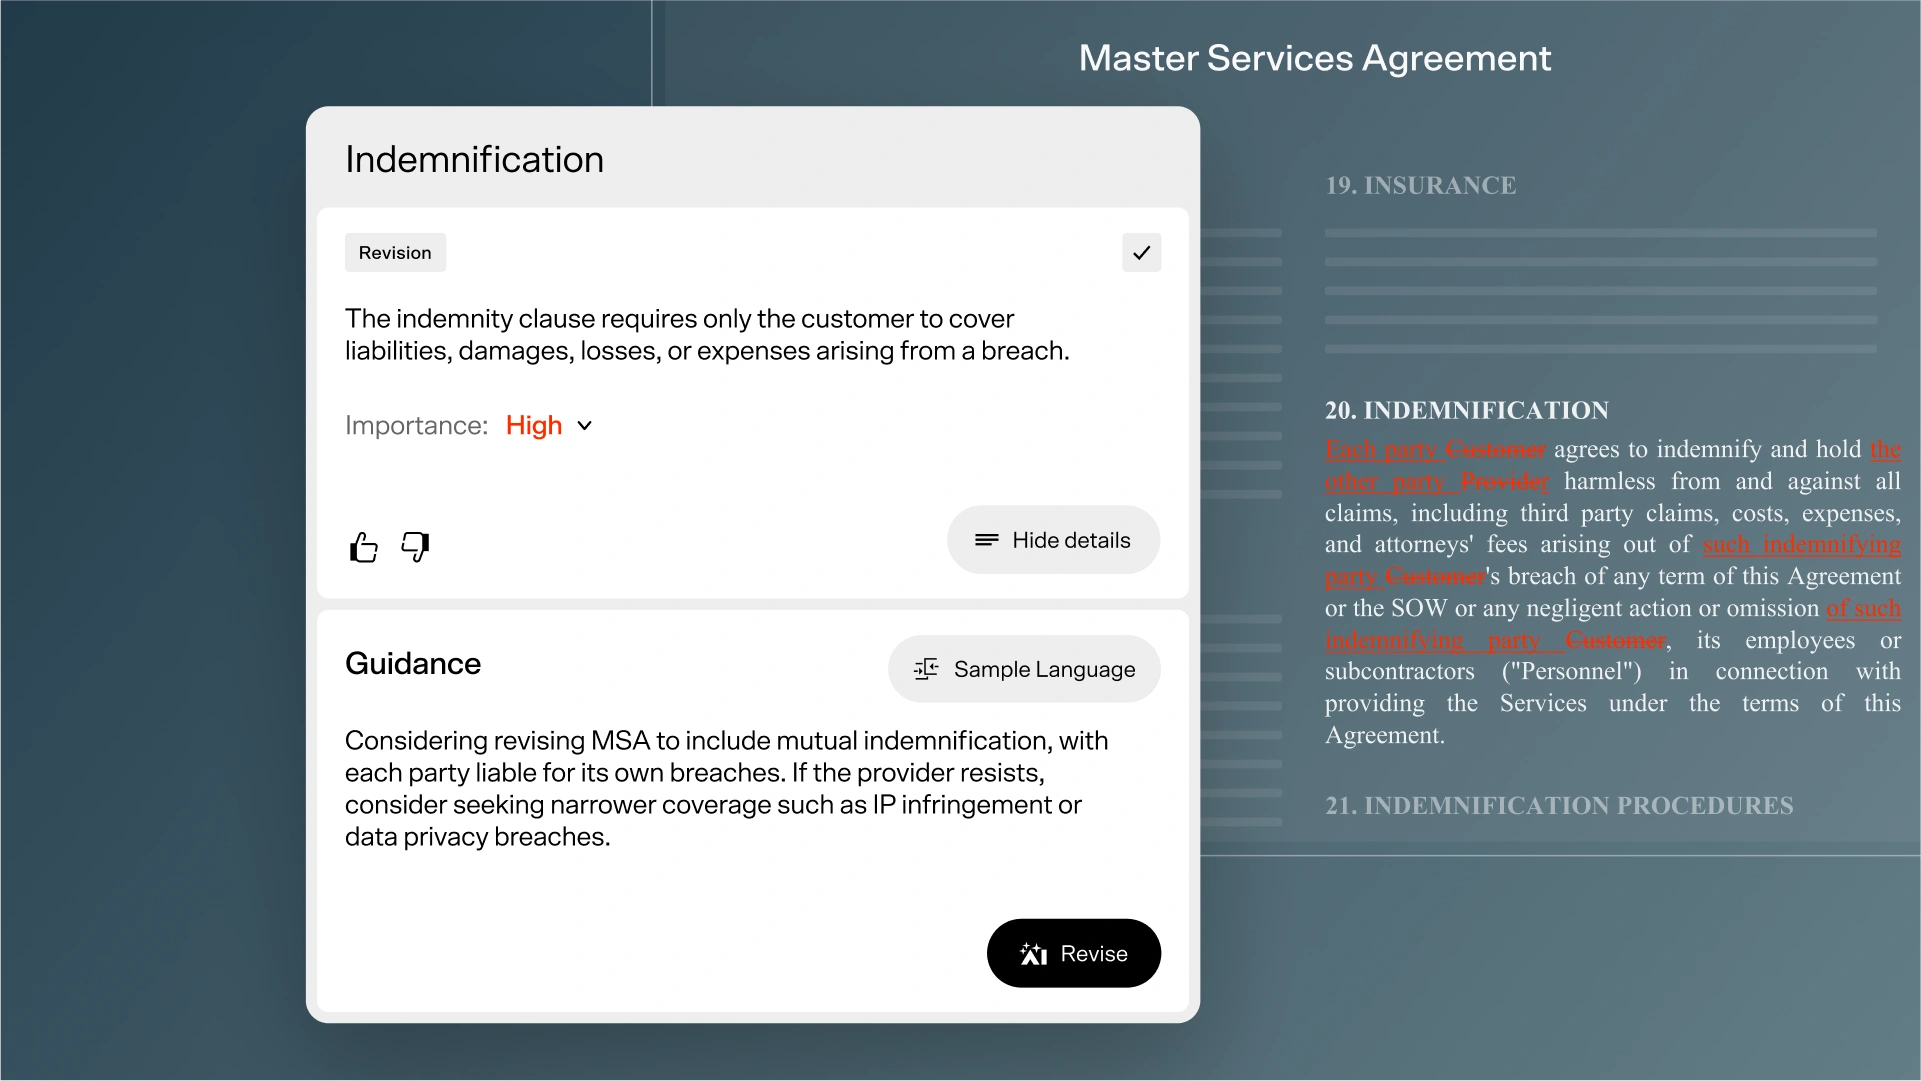Mark the revision as done with checkmark
Image resolution: width=1921 pixels, height=1081 pixels.
tap(1141, 253)
